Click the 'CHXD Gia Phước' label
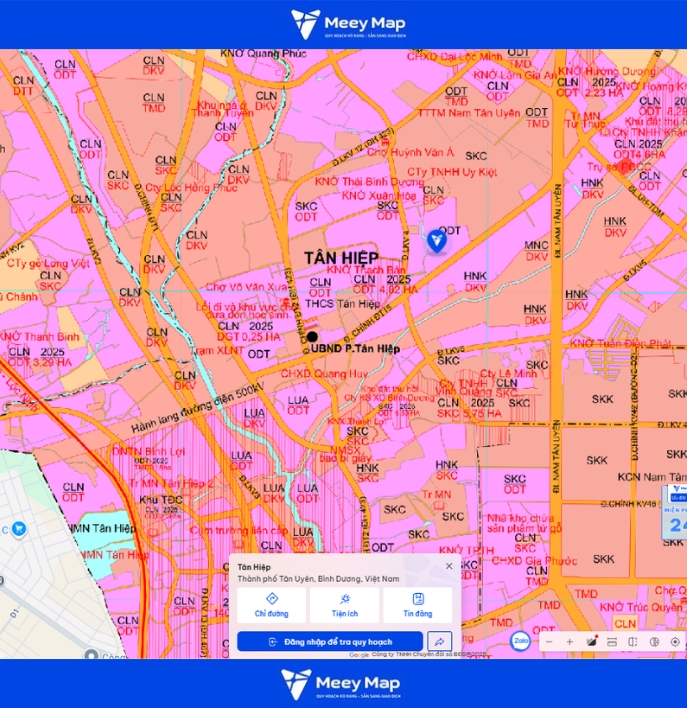This screenshot has width=687, height=708. click(x=534, y=561)
